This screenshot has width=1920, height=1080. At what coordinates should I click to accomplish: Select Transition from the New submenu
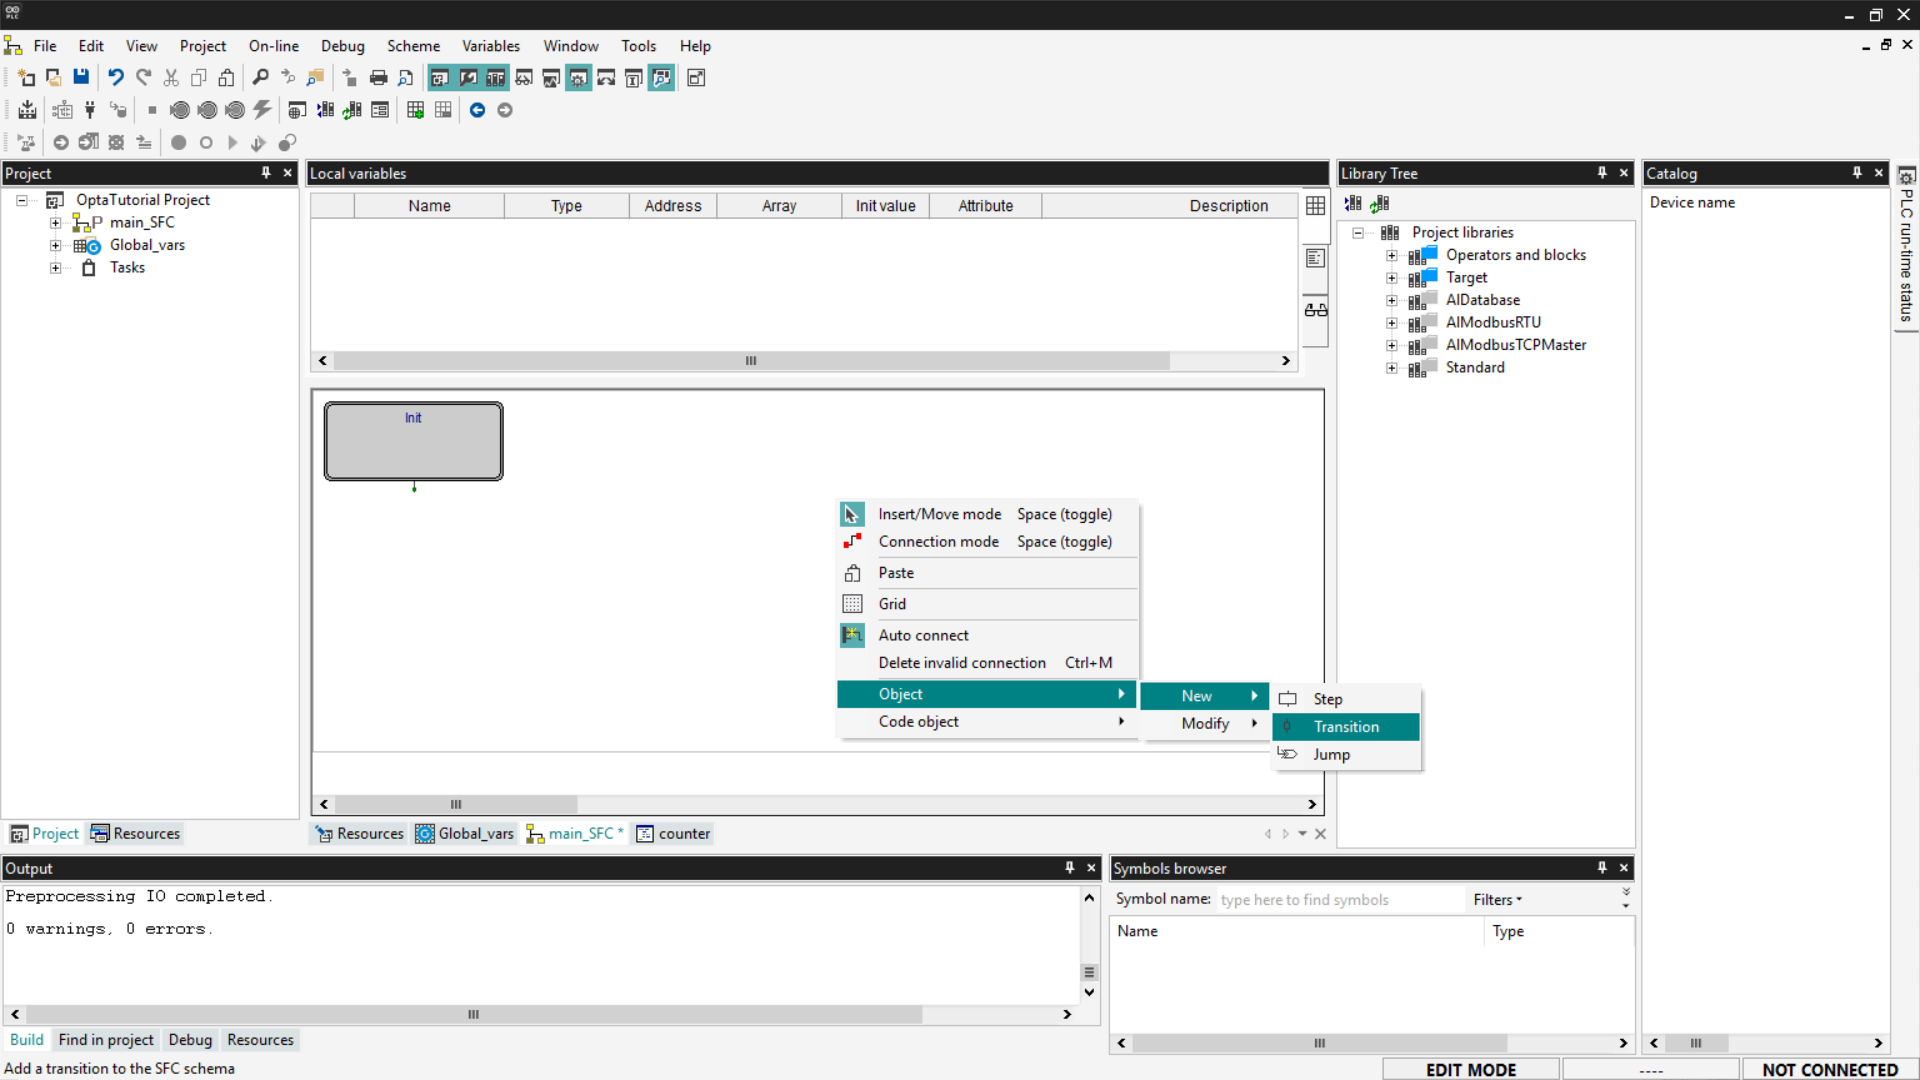(1346, 727)
